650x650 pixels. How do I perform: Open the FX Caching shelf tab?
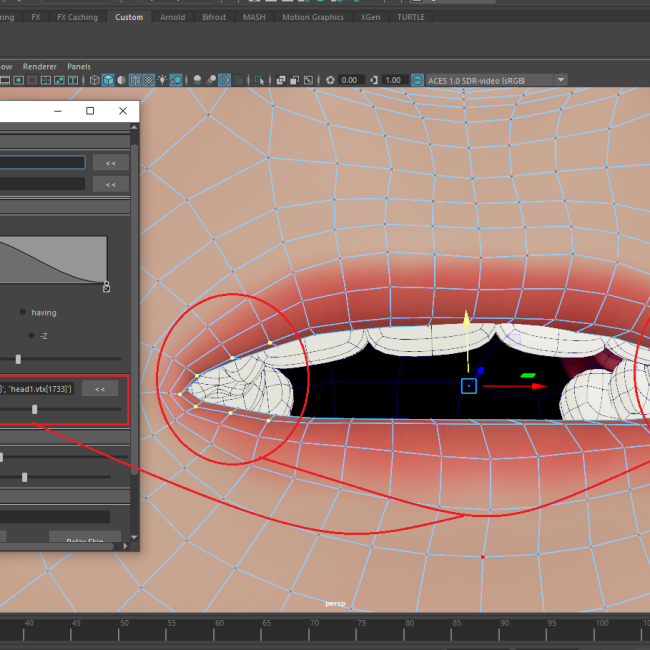78,17
